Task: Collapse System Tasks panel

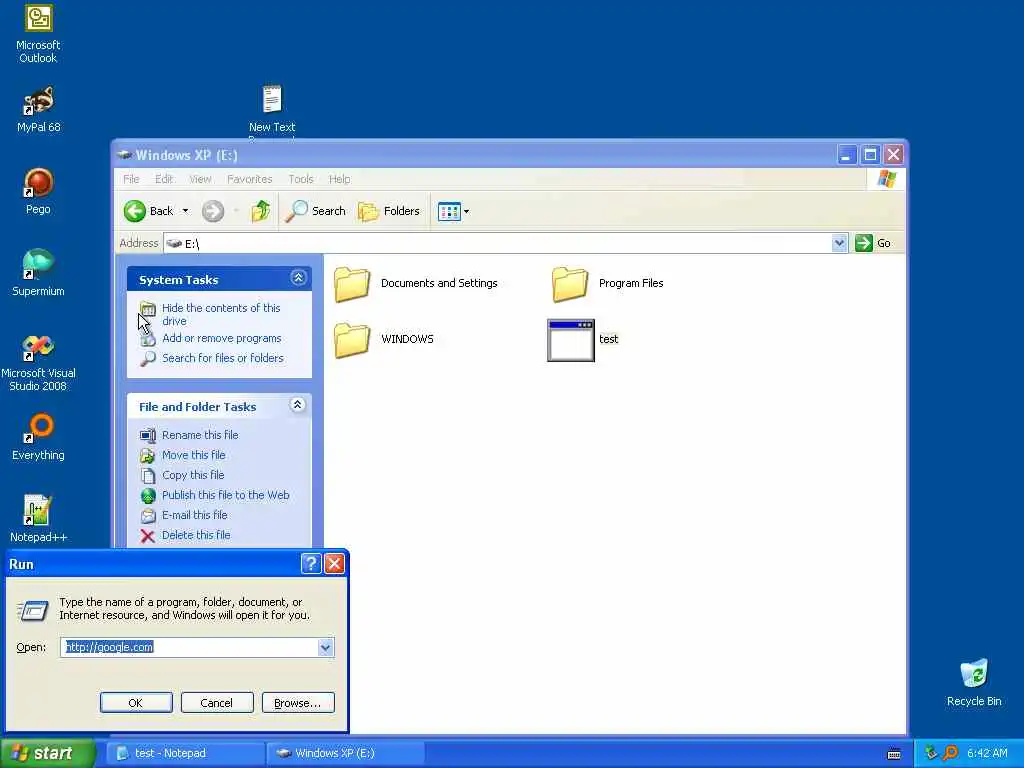Action: click(298, 278)
